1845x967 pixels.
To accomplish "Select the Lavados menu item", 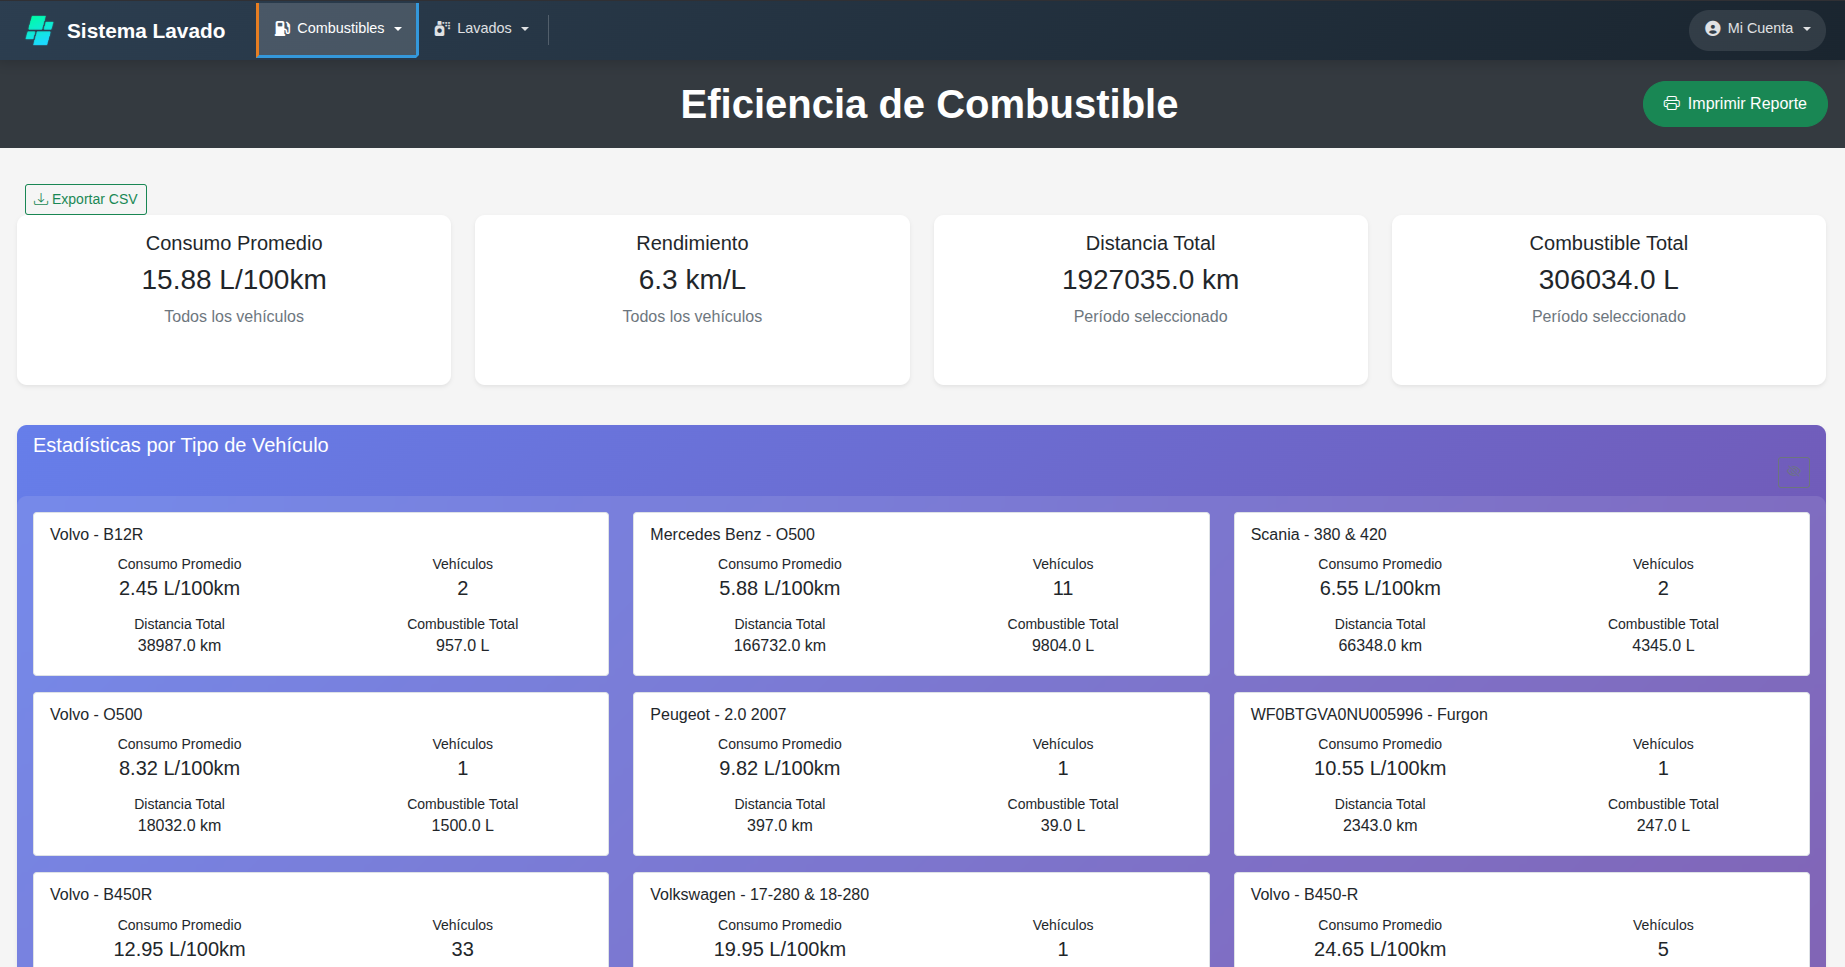I will tap(482, 28).
